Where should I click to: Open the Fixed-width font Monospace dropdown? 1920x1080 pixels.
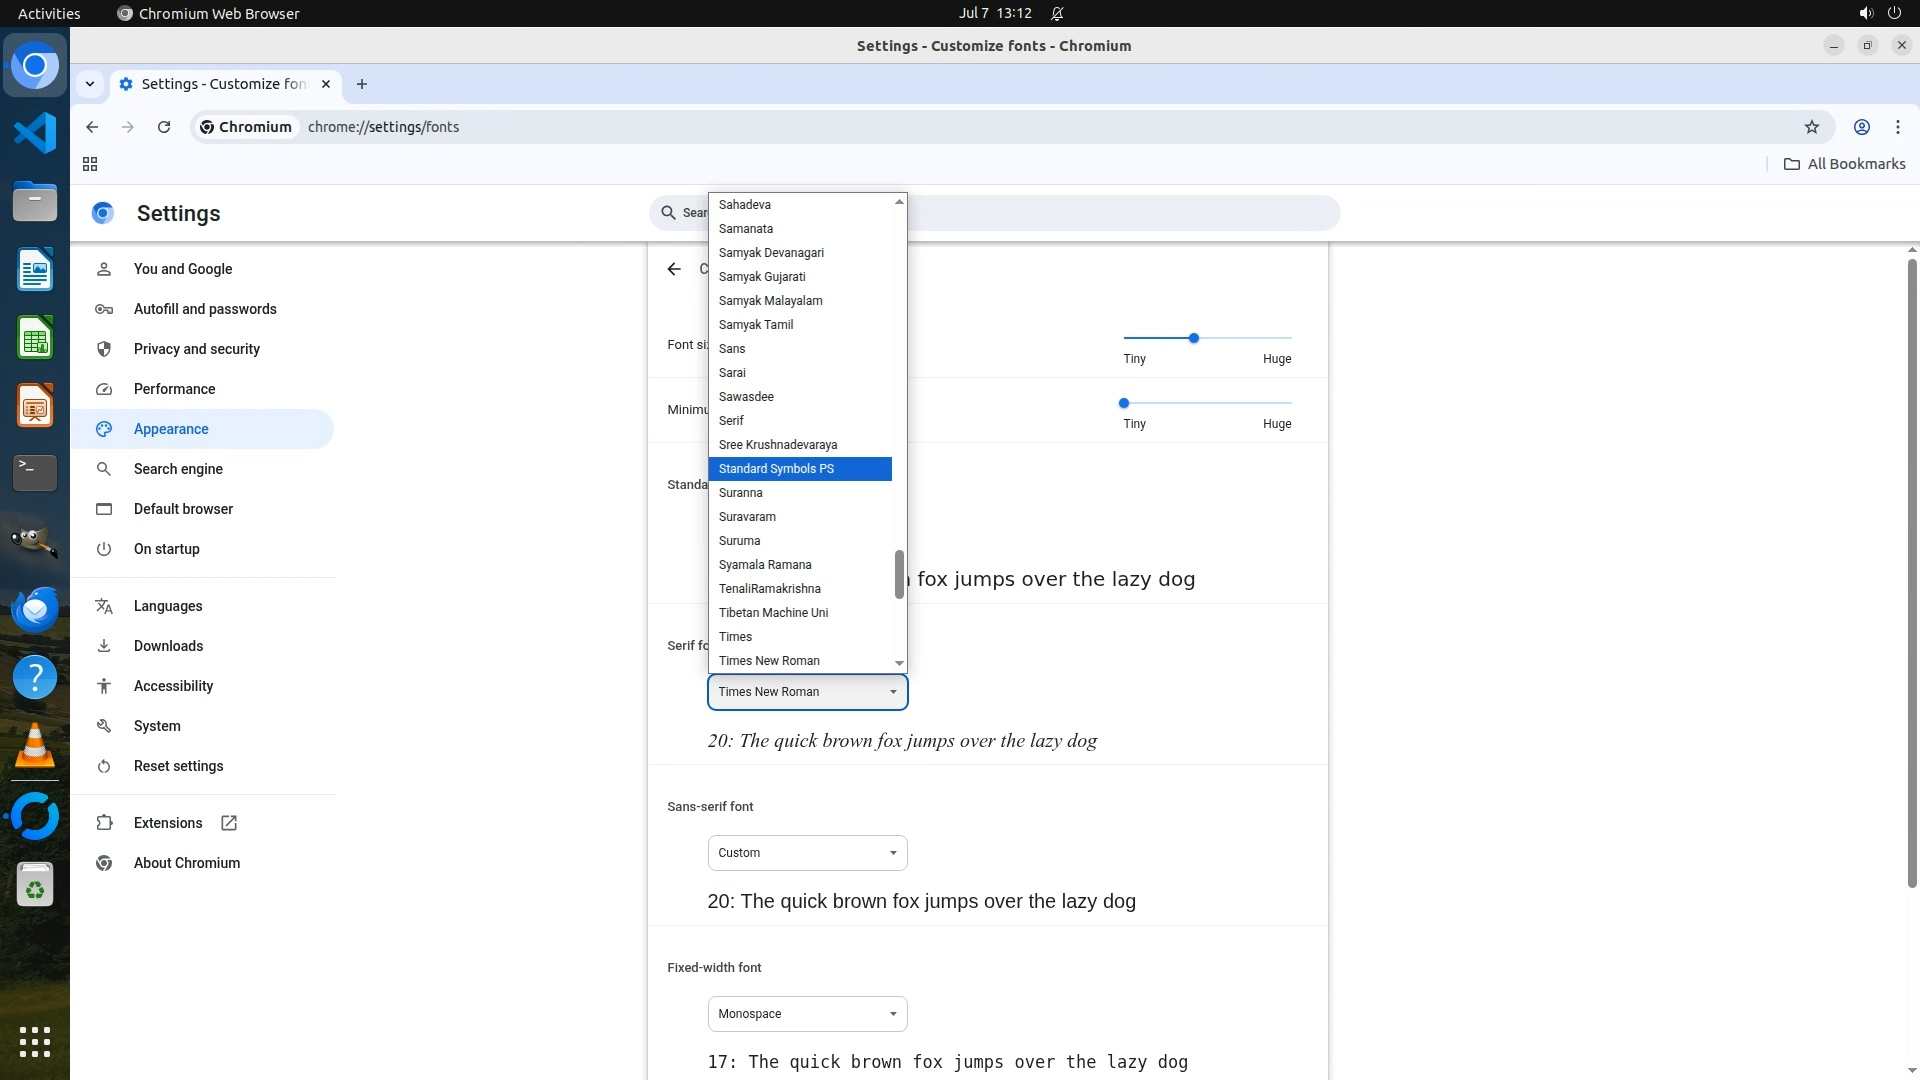tap(807, 1014)
